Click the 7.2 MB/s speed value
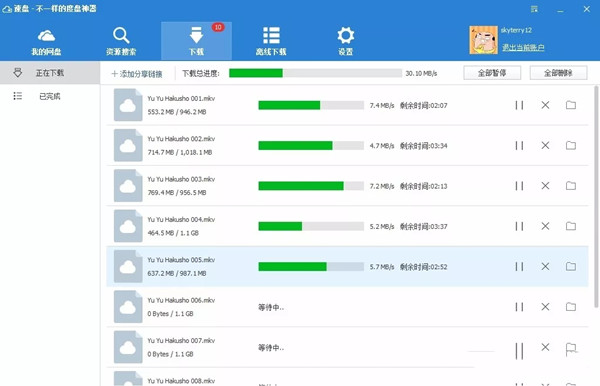The height and width of the screenshot is (386, 600). 382,186
